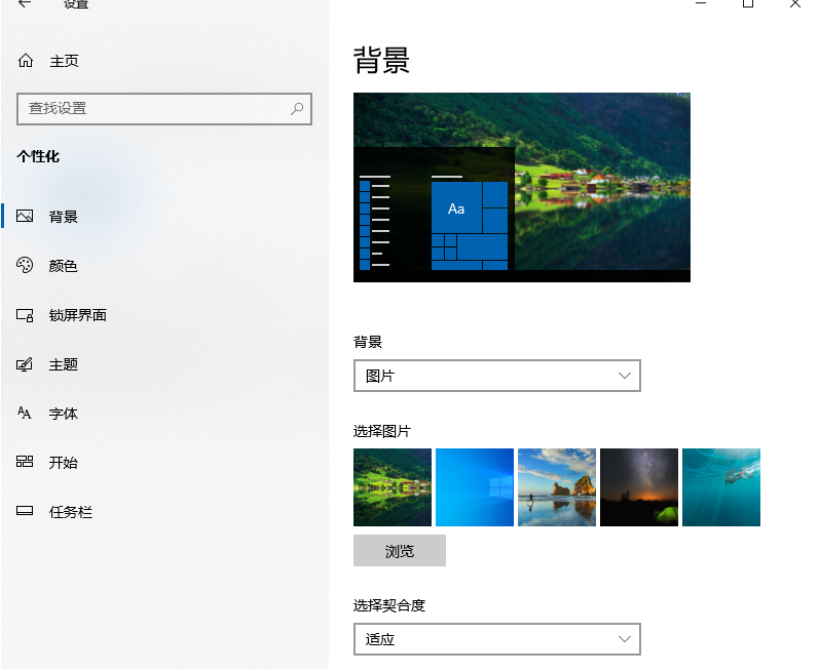Open the 背景 type dropdown showing 图片
This screenshot has height=669, width=835.
[497, 376]
